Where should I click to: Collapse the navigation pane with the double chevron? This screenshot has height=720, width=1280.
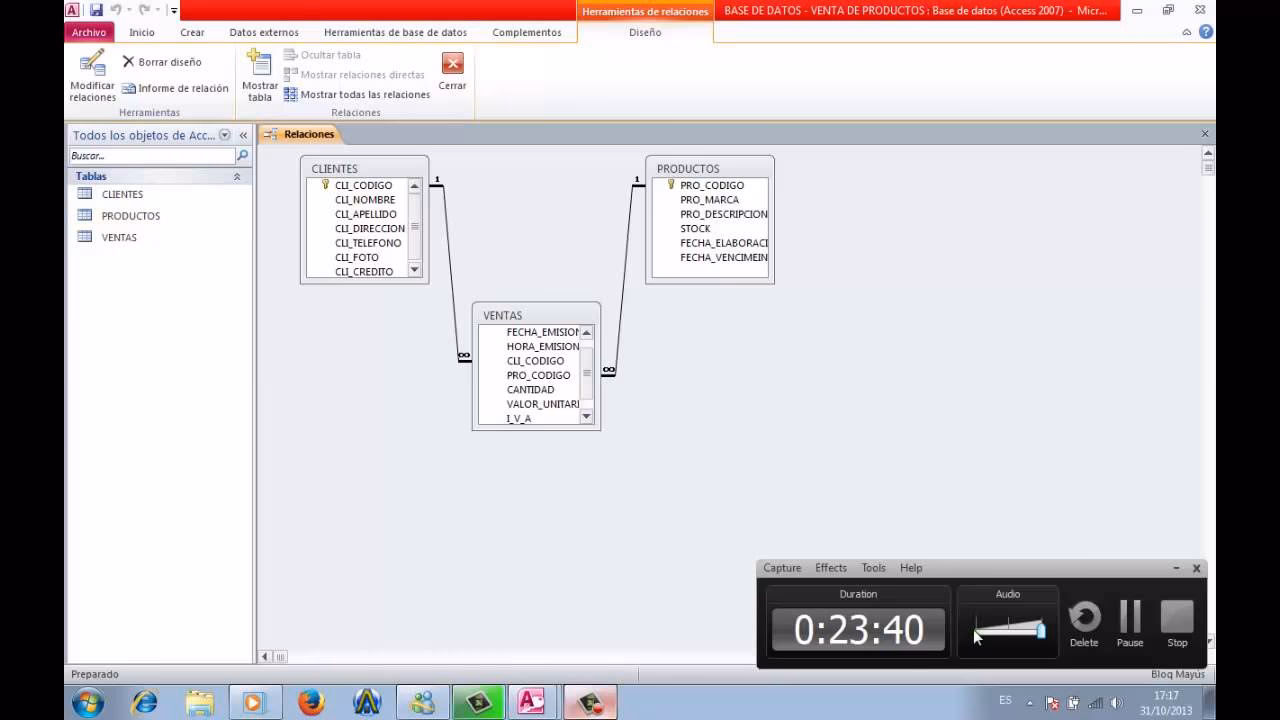click(x=243, y=135)
